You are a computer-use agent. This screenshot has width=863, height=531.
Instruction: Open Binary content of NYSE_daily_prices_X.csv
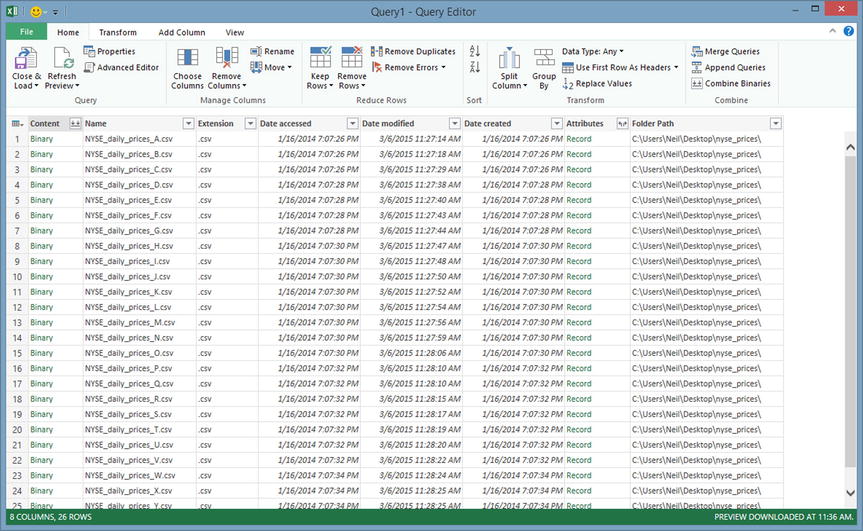(41, 491)
